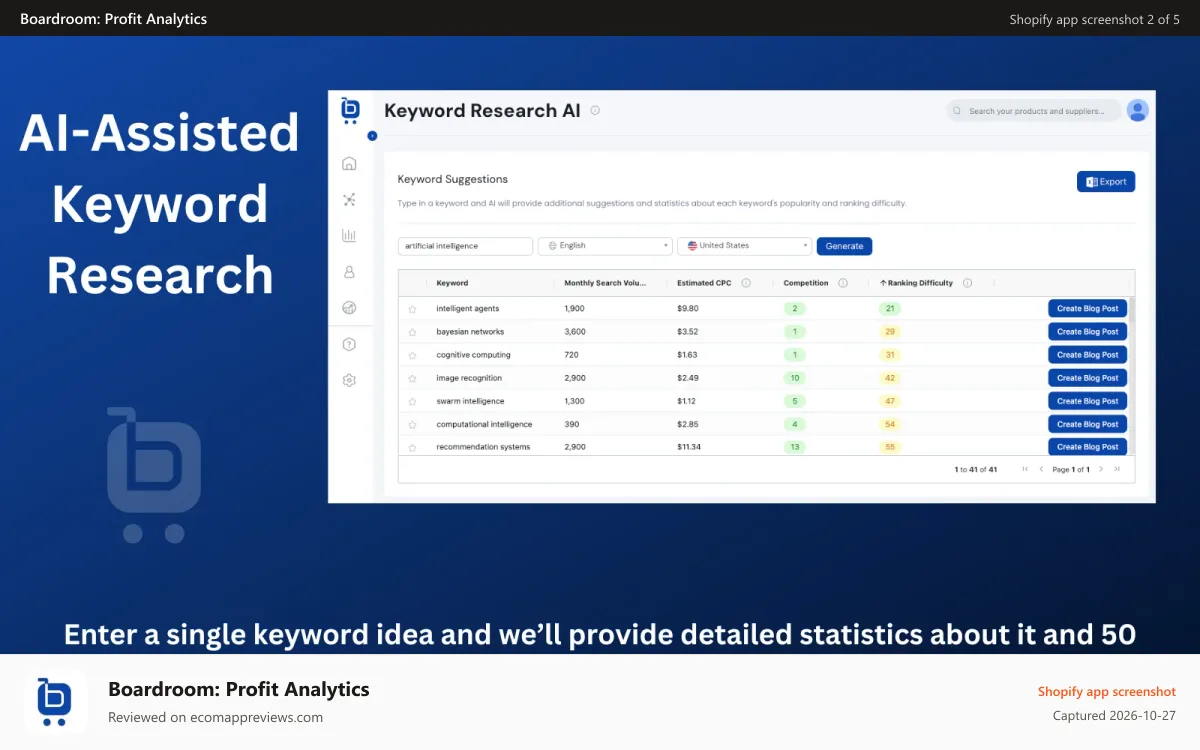Click the info icon next to Estimated CPC
This screenshot has height=750, width=1200.
(746, 283)
